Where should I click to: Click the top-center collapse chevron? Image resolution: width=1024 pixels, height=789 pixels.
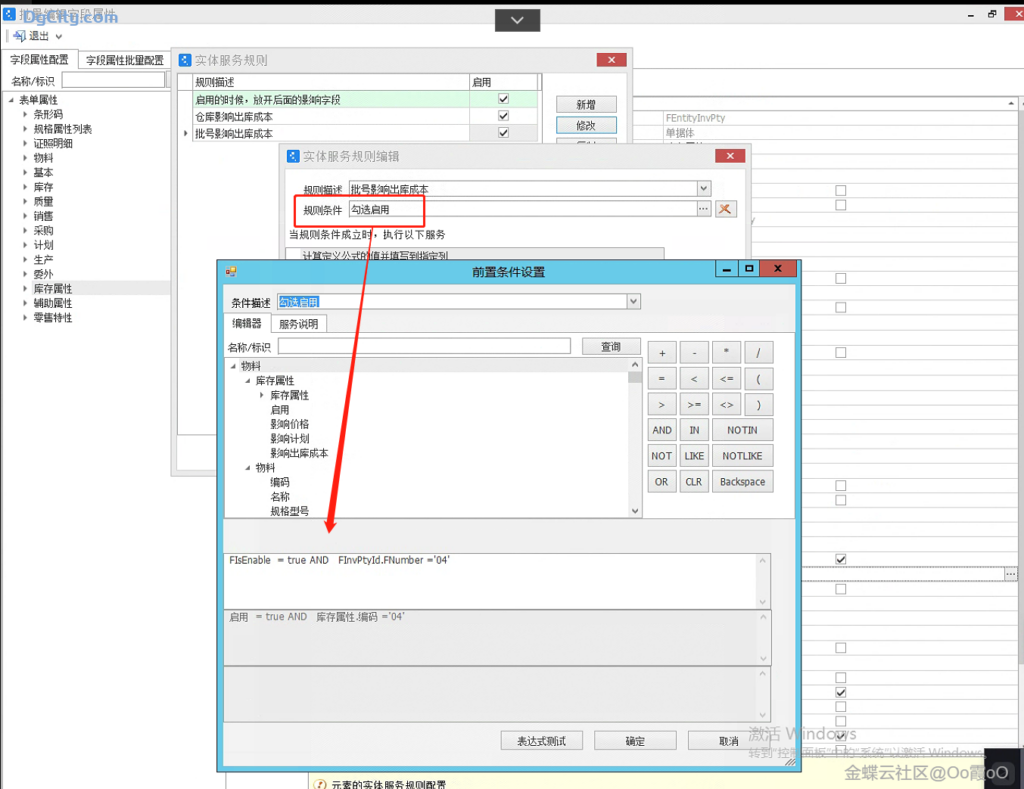pos(517,20)
